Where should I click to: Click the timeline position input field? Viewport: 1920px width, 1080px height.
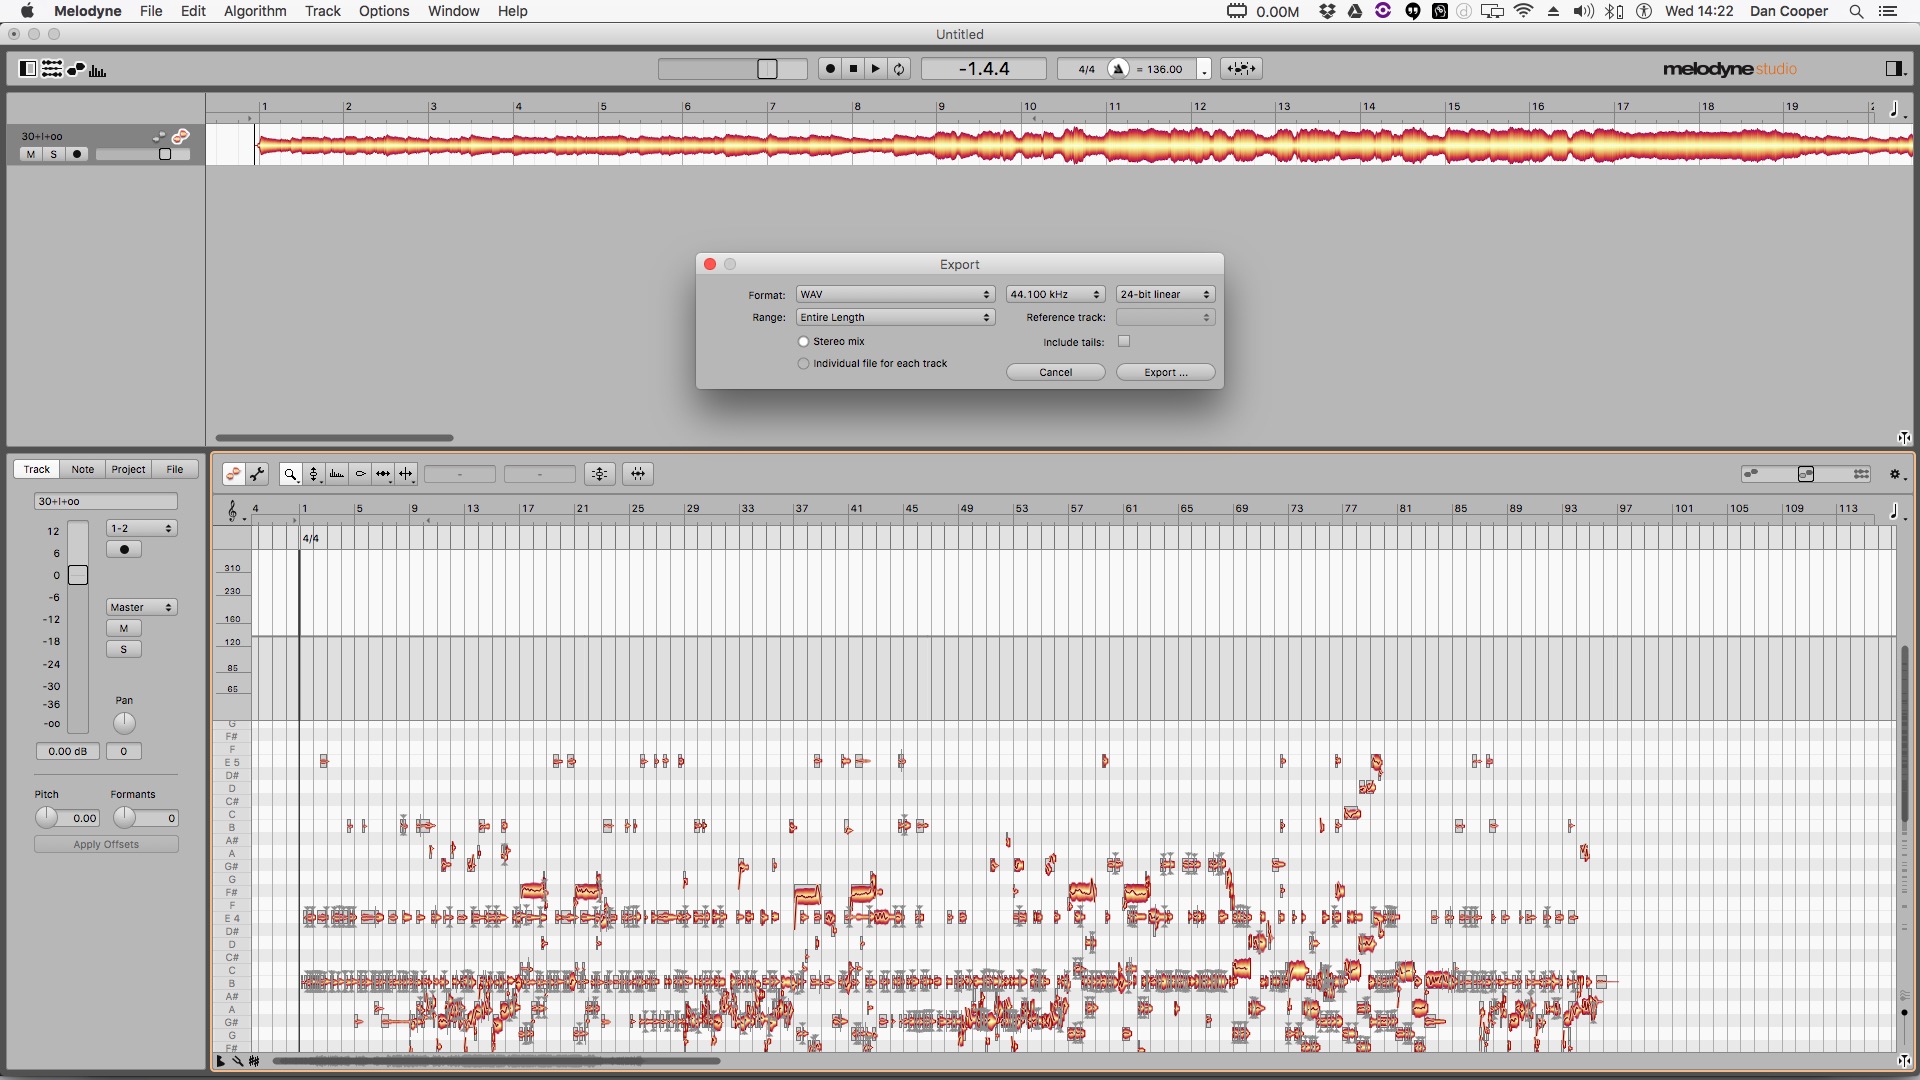coord(988,69)
